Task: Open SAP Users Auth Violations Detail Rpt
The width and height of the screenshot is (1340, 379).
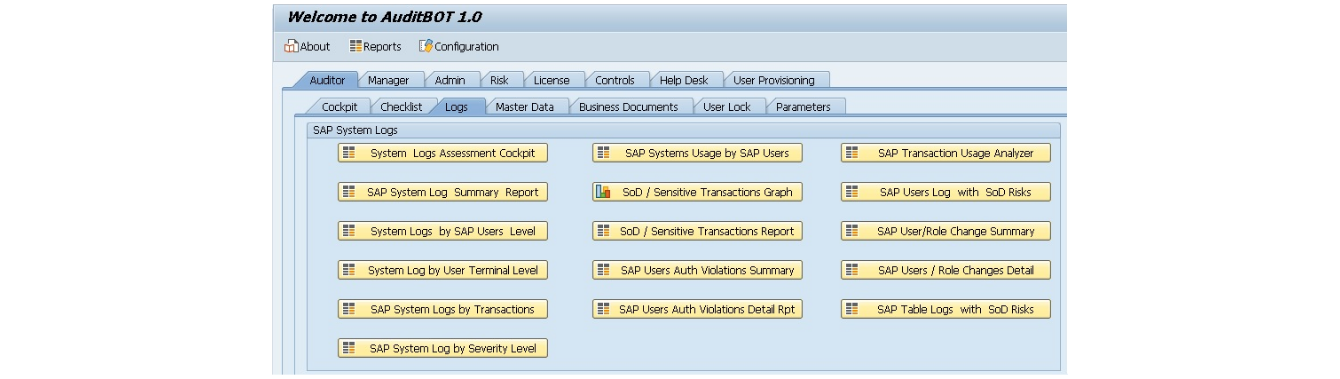Action: 697,309
